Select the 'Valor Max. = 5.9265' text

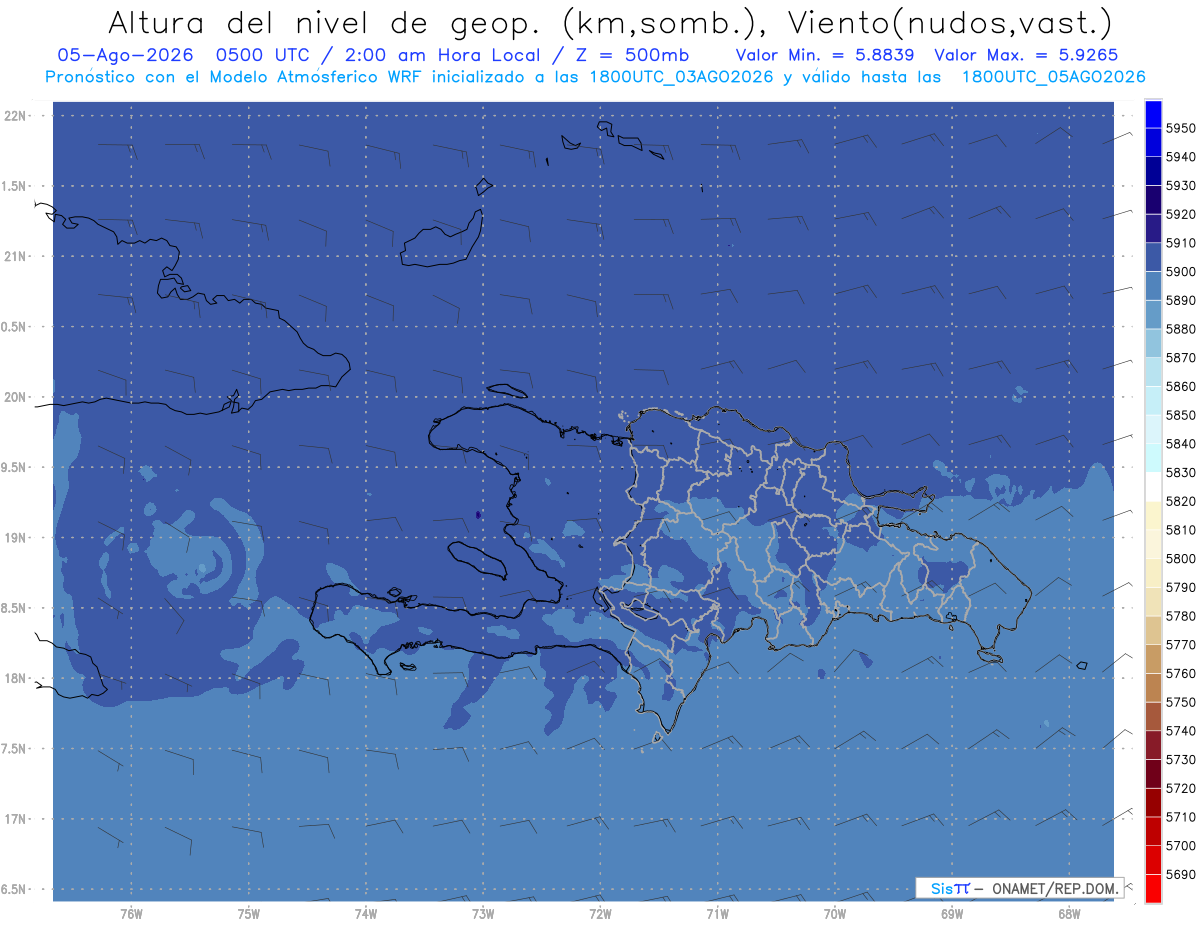tap(1025, 55)
